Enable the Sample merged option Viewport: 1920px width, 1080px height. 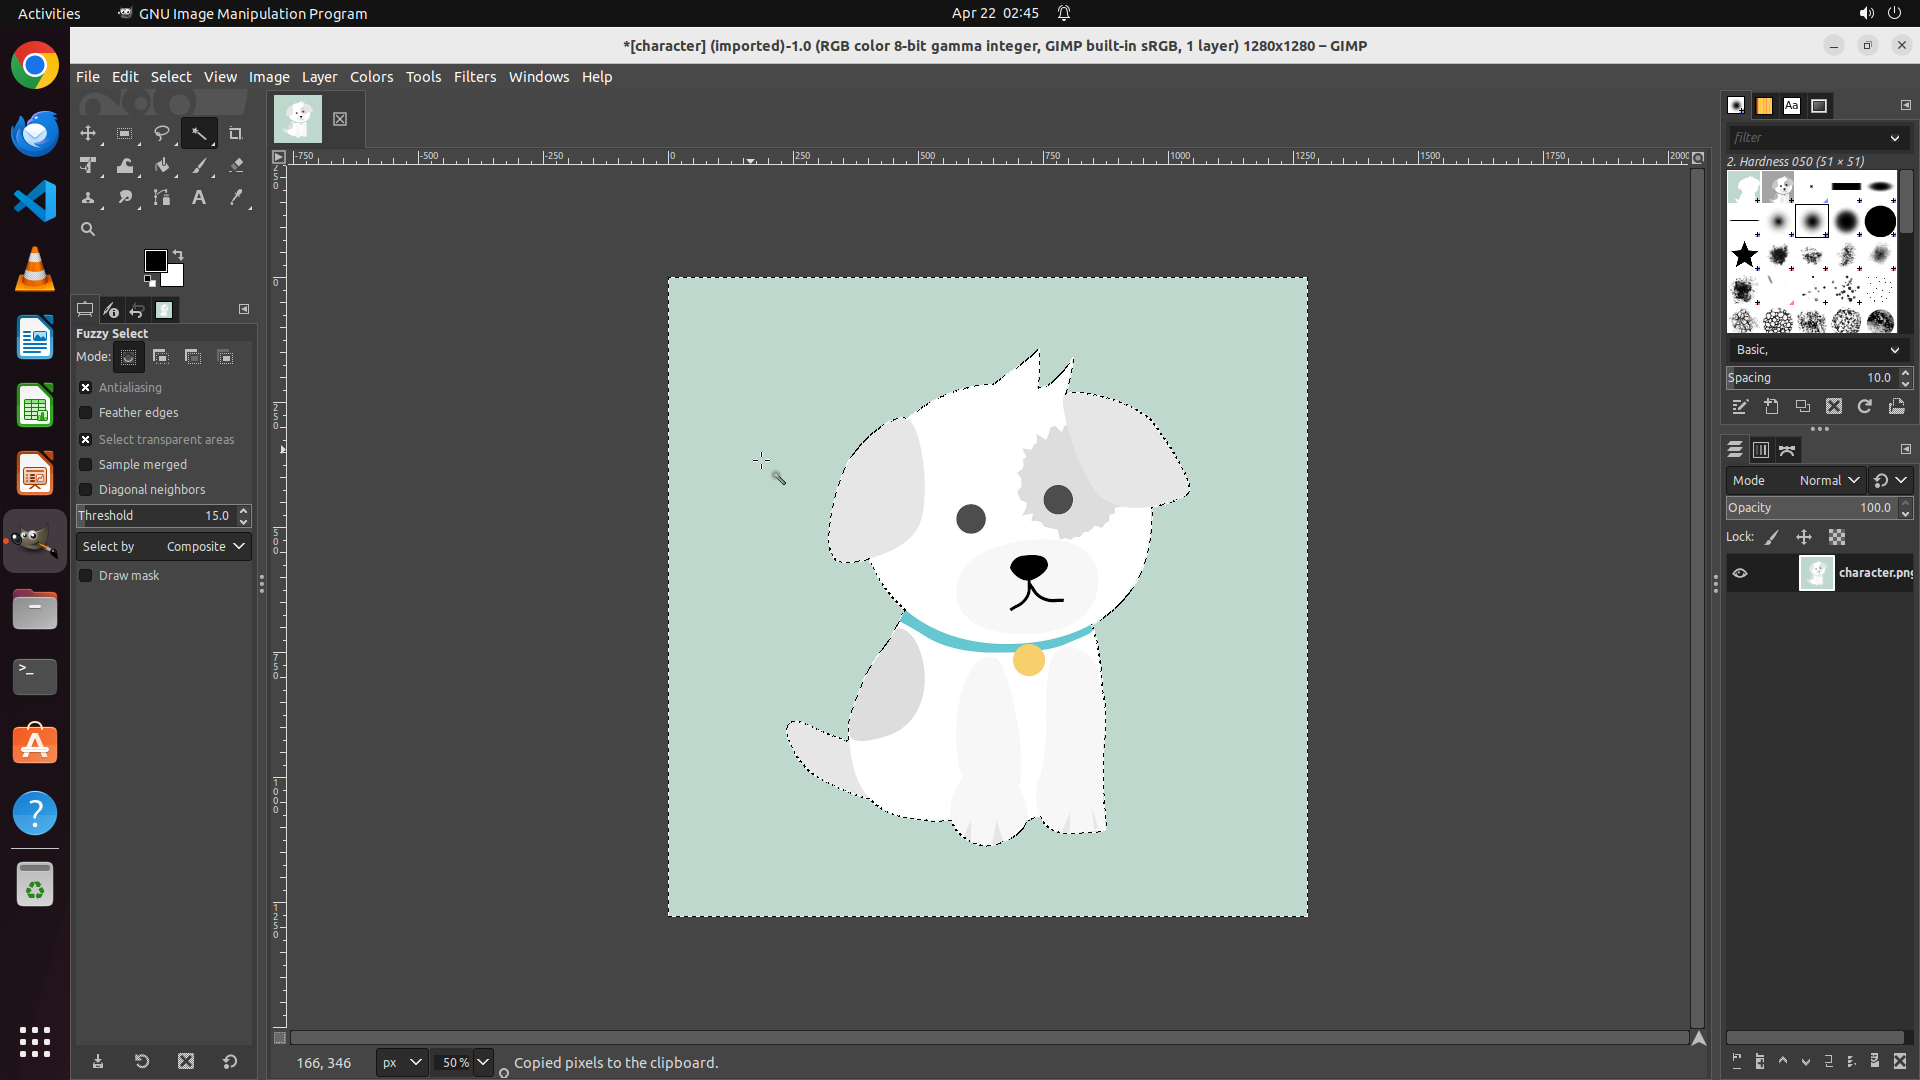point(86,464)
